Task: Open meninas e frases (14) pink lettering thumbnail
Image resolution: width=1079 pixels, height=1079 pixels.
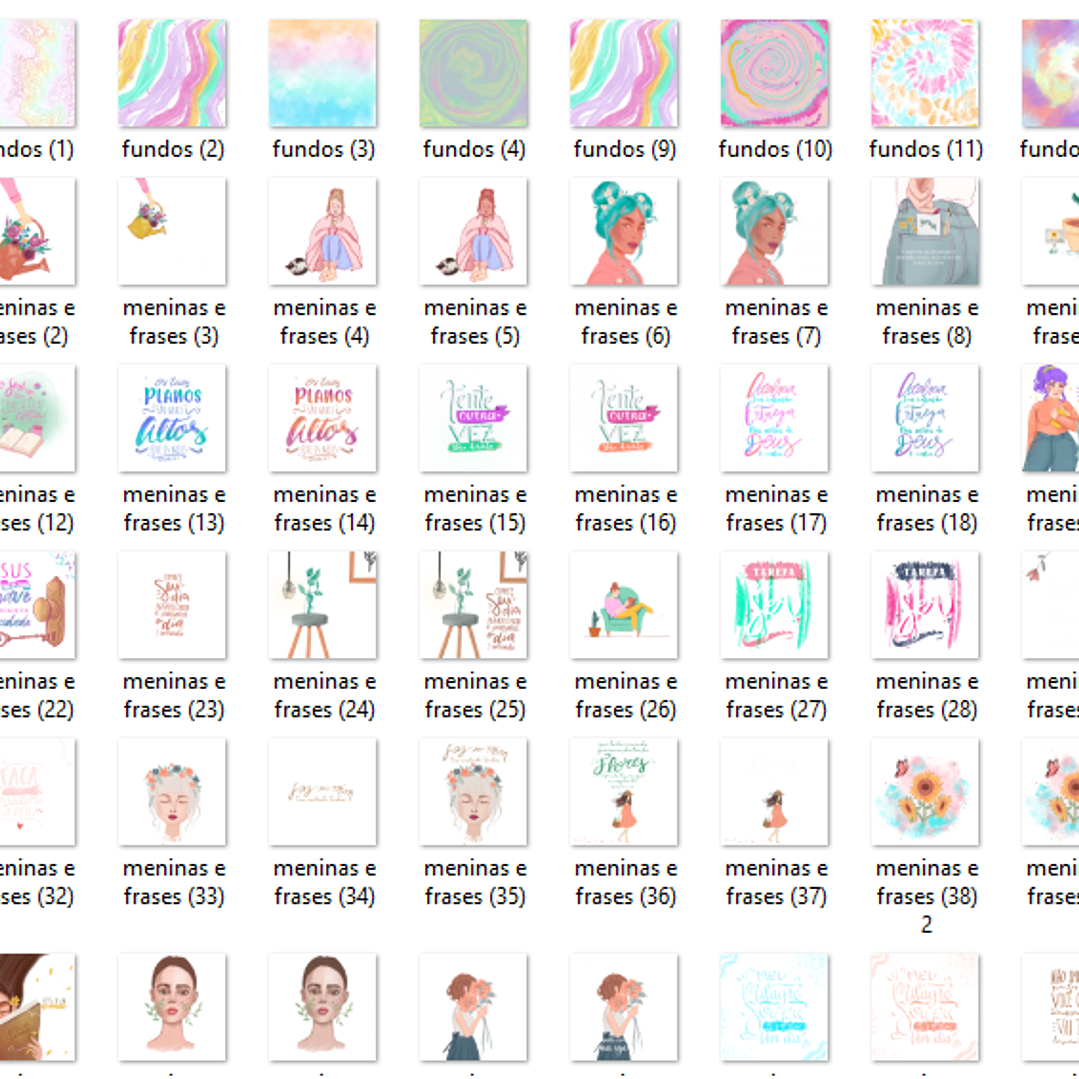Action: (323, 418)
